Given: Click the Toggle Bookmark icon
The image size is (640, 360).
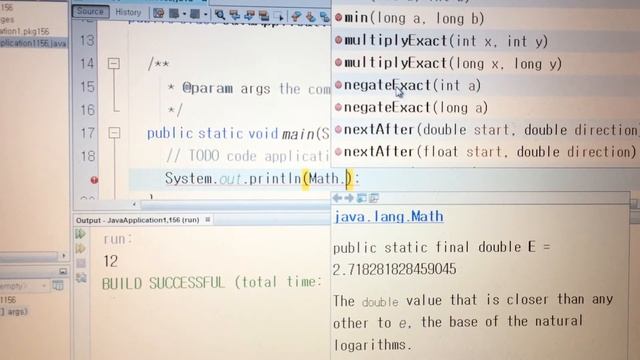Looking at the screenshot, I should click(325, 17).
